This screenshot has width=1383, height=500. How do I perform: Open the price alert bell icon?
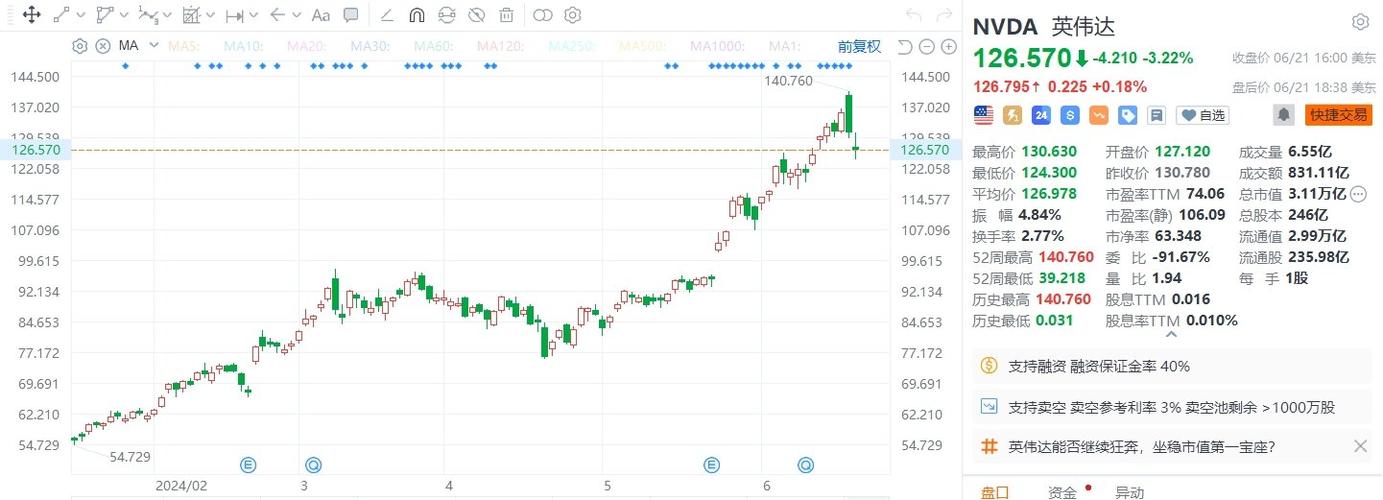(1283, 115)
